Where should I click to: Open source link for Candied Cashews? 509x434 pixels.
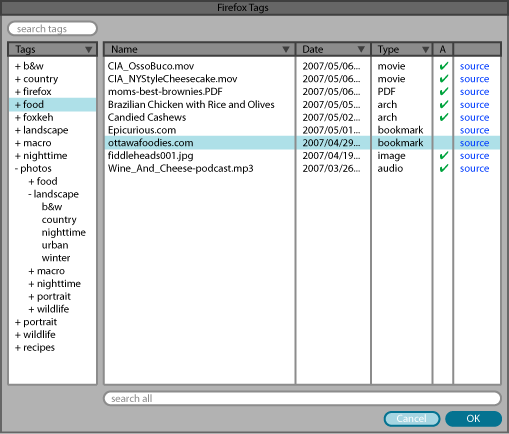click(474, 118)
